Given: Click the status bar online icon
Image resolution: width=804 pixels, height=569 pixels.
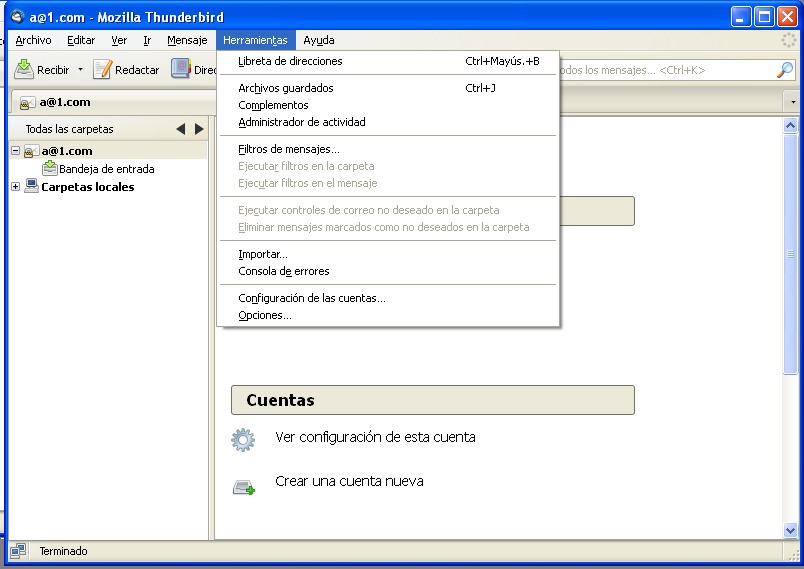Looking at the screenshot, I should 17,551.
